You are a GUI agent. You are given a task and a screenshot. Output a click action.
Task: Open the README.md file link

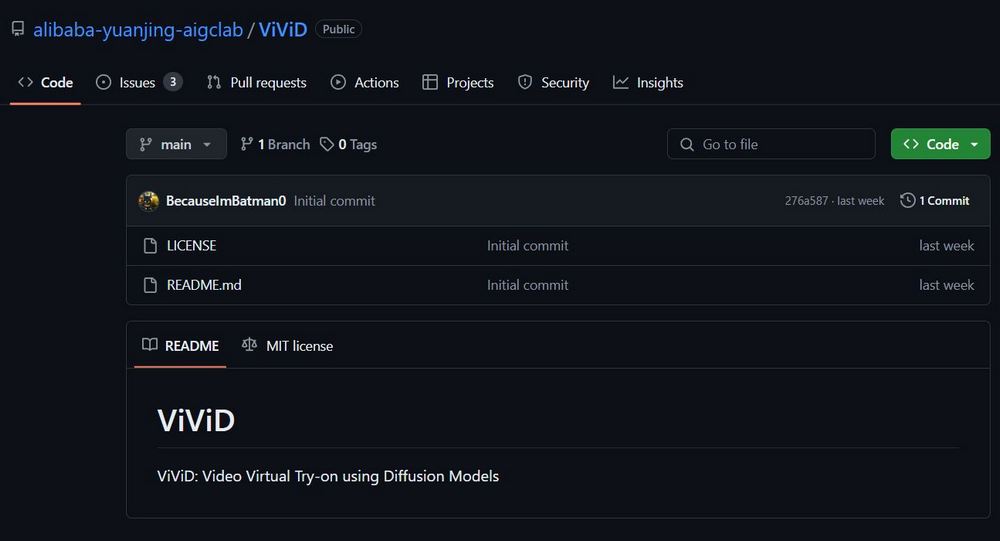click(x=204, y=285)
